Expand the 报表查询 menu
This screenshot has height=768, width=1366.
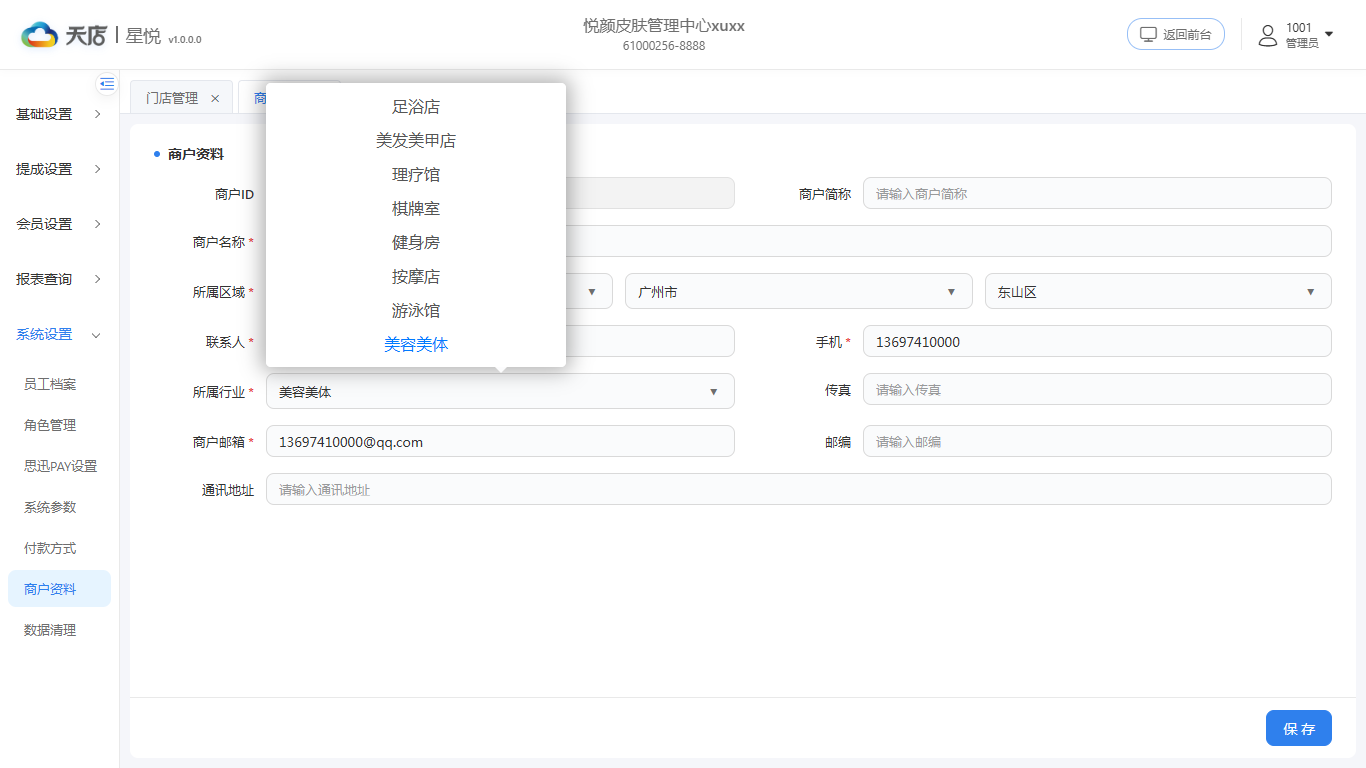[x=59, y=279]
